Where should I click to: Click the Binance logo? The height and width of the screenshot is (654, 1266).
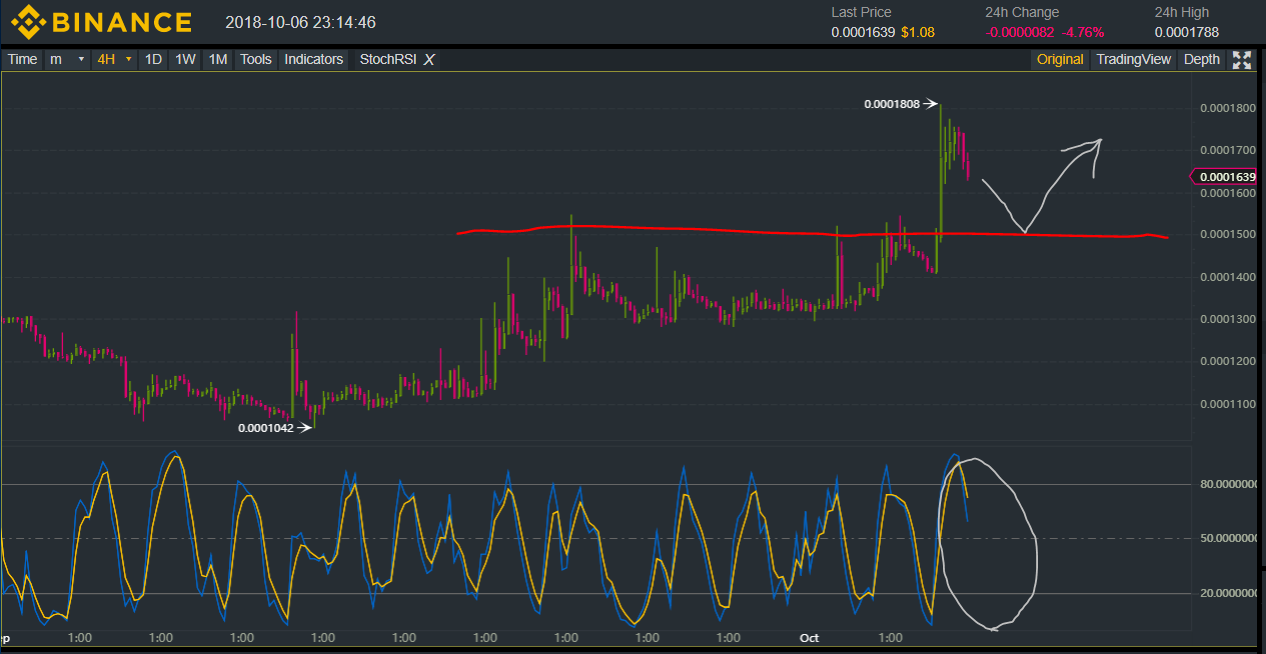(101, 22)
